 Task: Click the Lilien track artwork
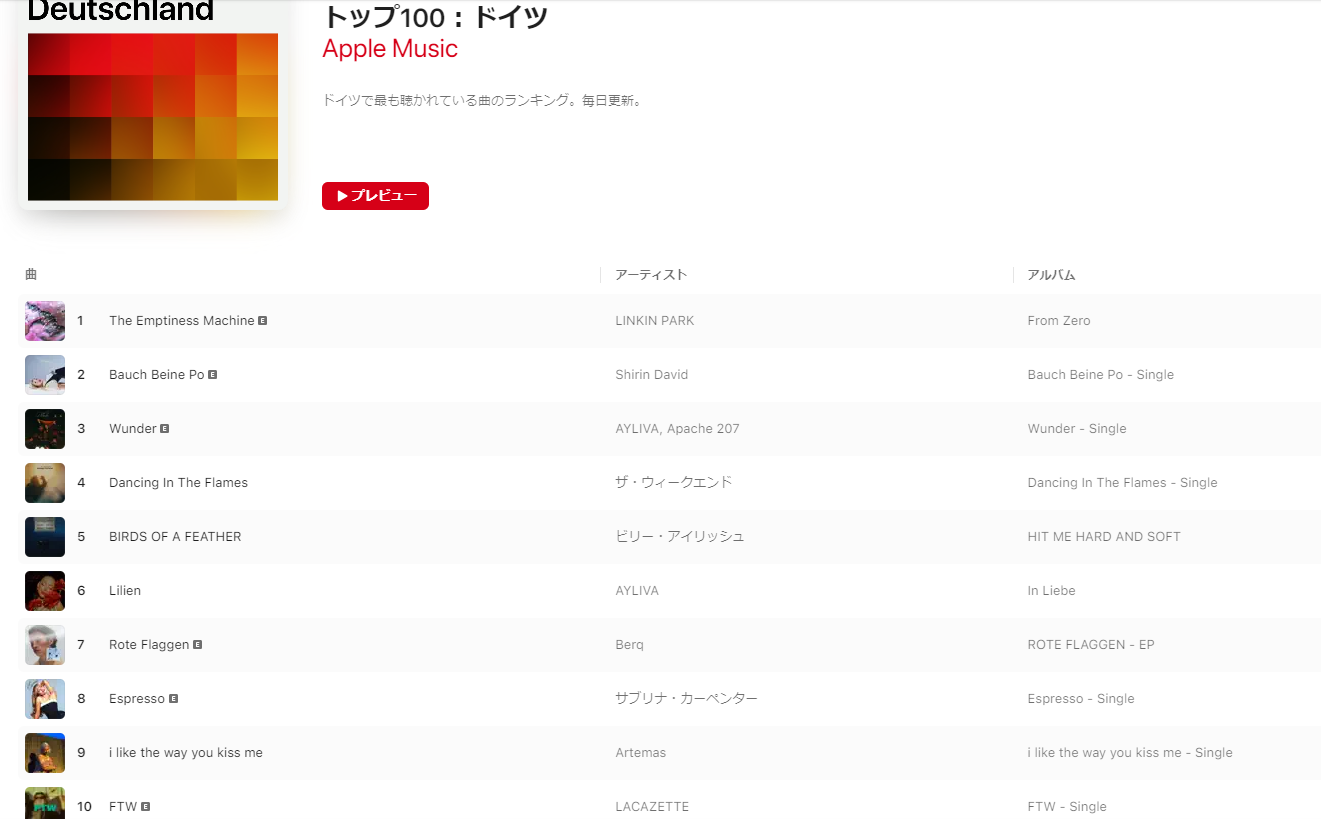[45, 591]
